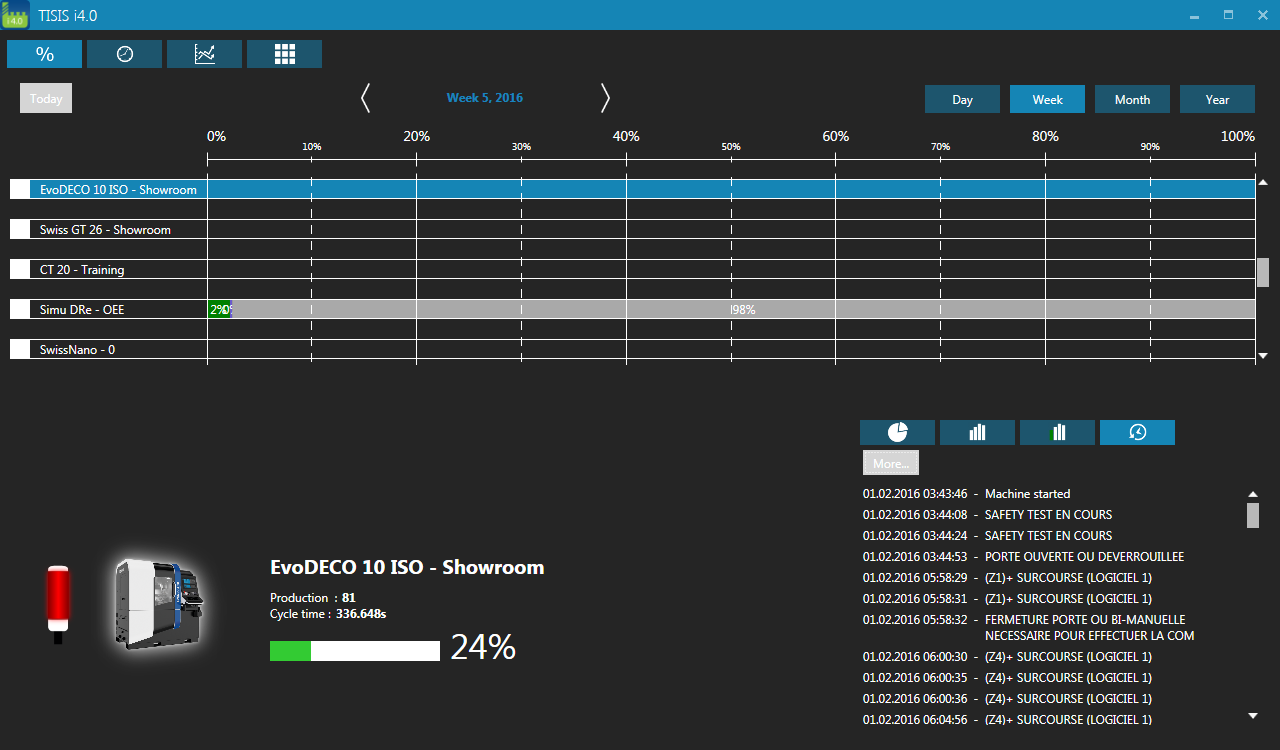The width and height of the screenshot is (1280, 750).
Task: Tick the EvoDECO 10 ISO checkbox
Action: coord(20,189)
